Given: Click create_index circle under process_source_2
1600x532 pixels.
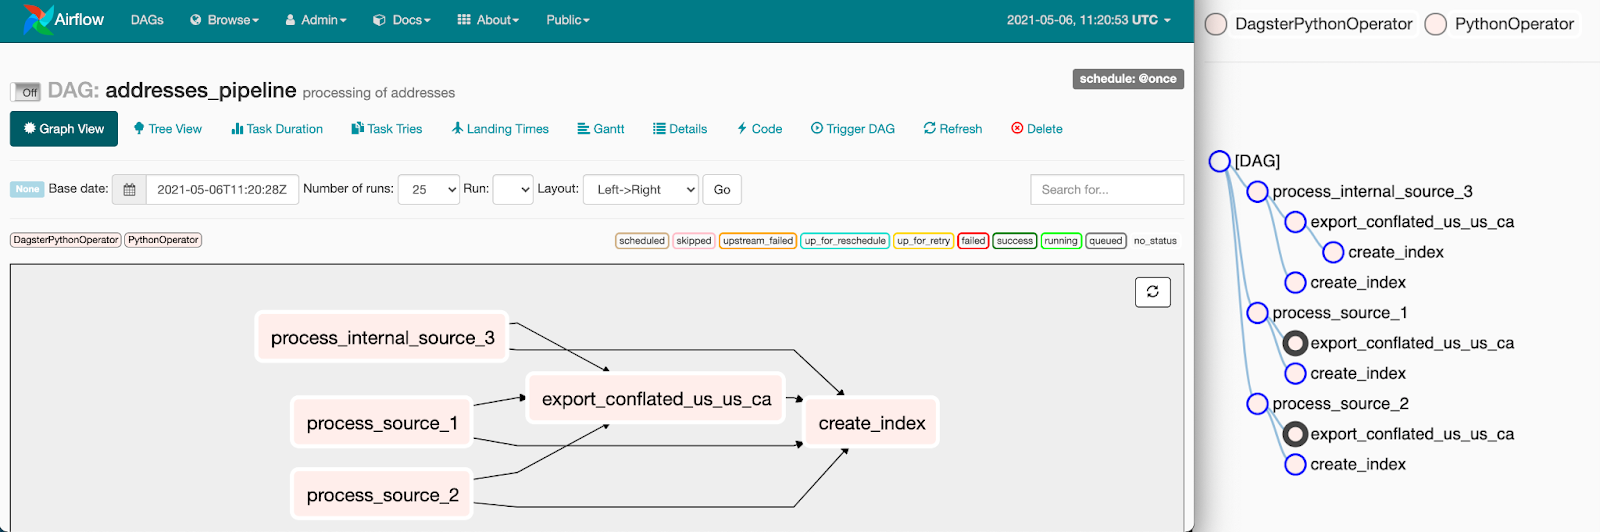Looking at the screenshot, I should [x=1295, y=464].
